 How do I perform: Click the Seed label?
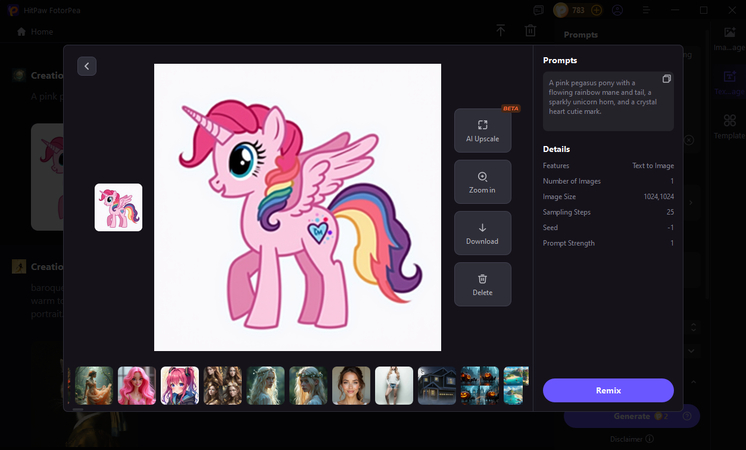coord(550,227)
